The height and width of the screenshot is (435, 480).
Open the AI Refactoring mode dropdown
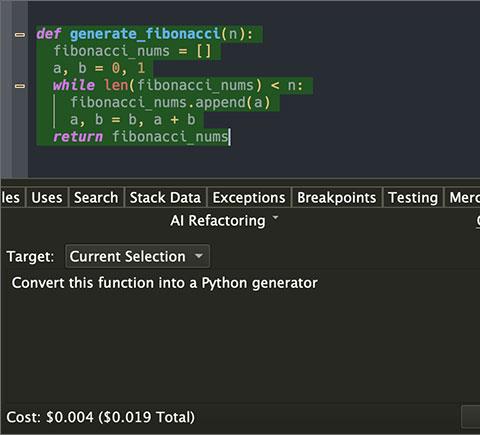224,221
